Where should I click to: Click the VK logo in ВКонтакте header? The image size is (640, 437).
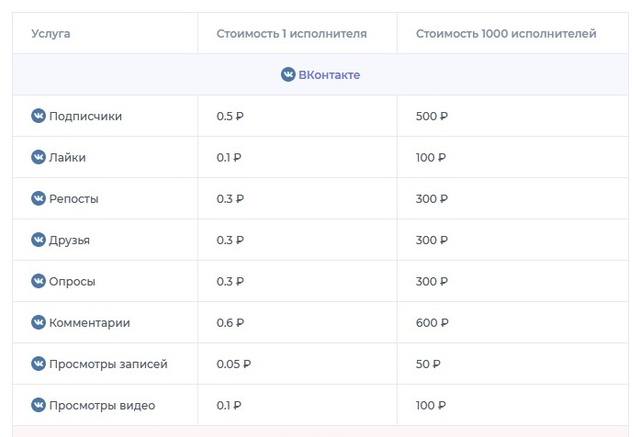(288, 75)
